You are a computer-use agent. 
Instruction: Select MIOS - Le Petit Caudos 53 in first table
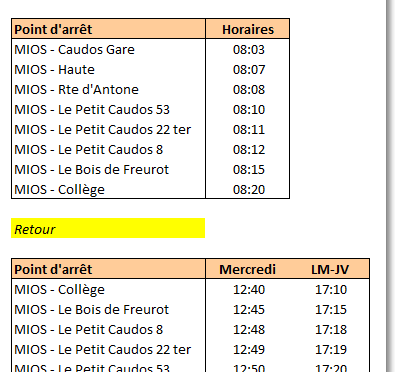(108, 109)
